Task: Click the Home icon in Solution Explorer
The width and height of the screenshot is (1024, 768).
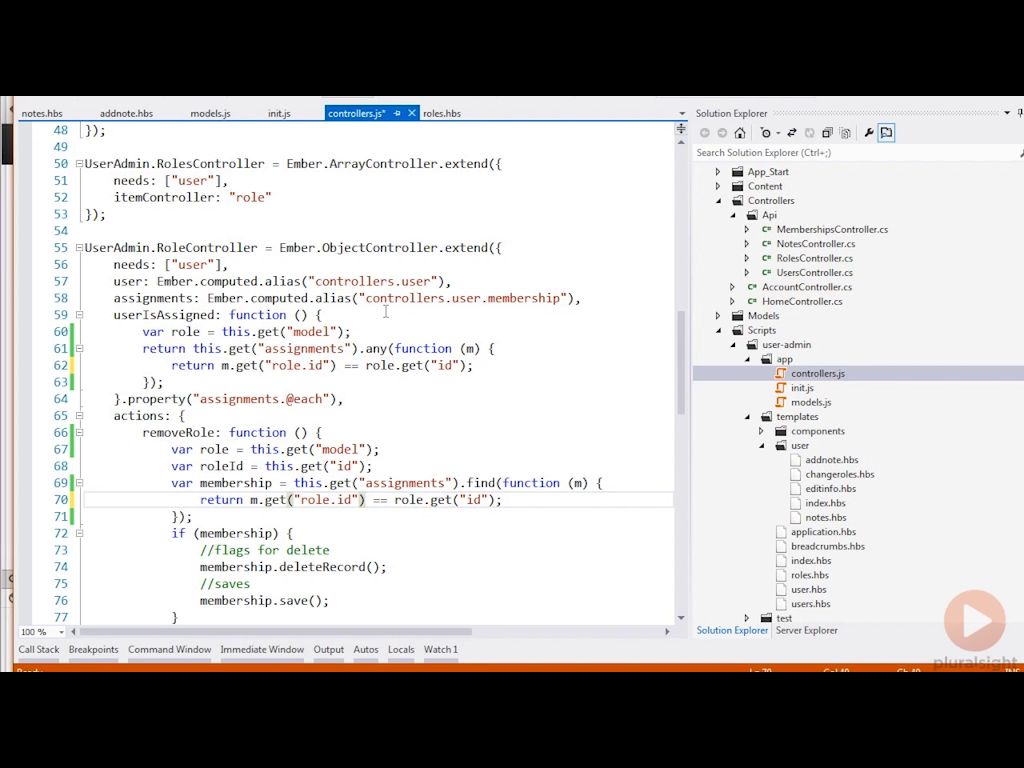Action: pyautogui.click(x=740, y=133)
